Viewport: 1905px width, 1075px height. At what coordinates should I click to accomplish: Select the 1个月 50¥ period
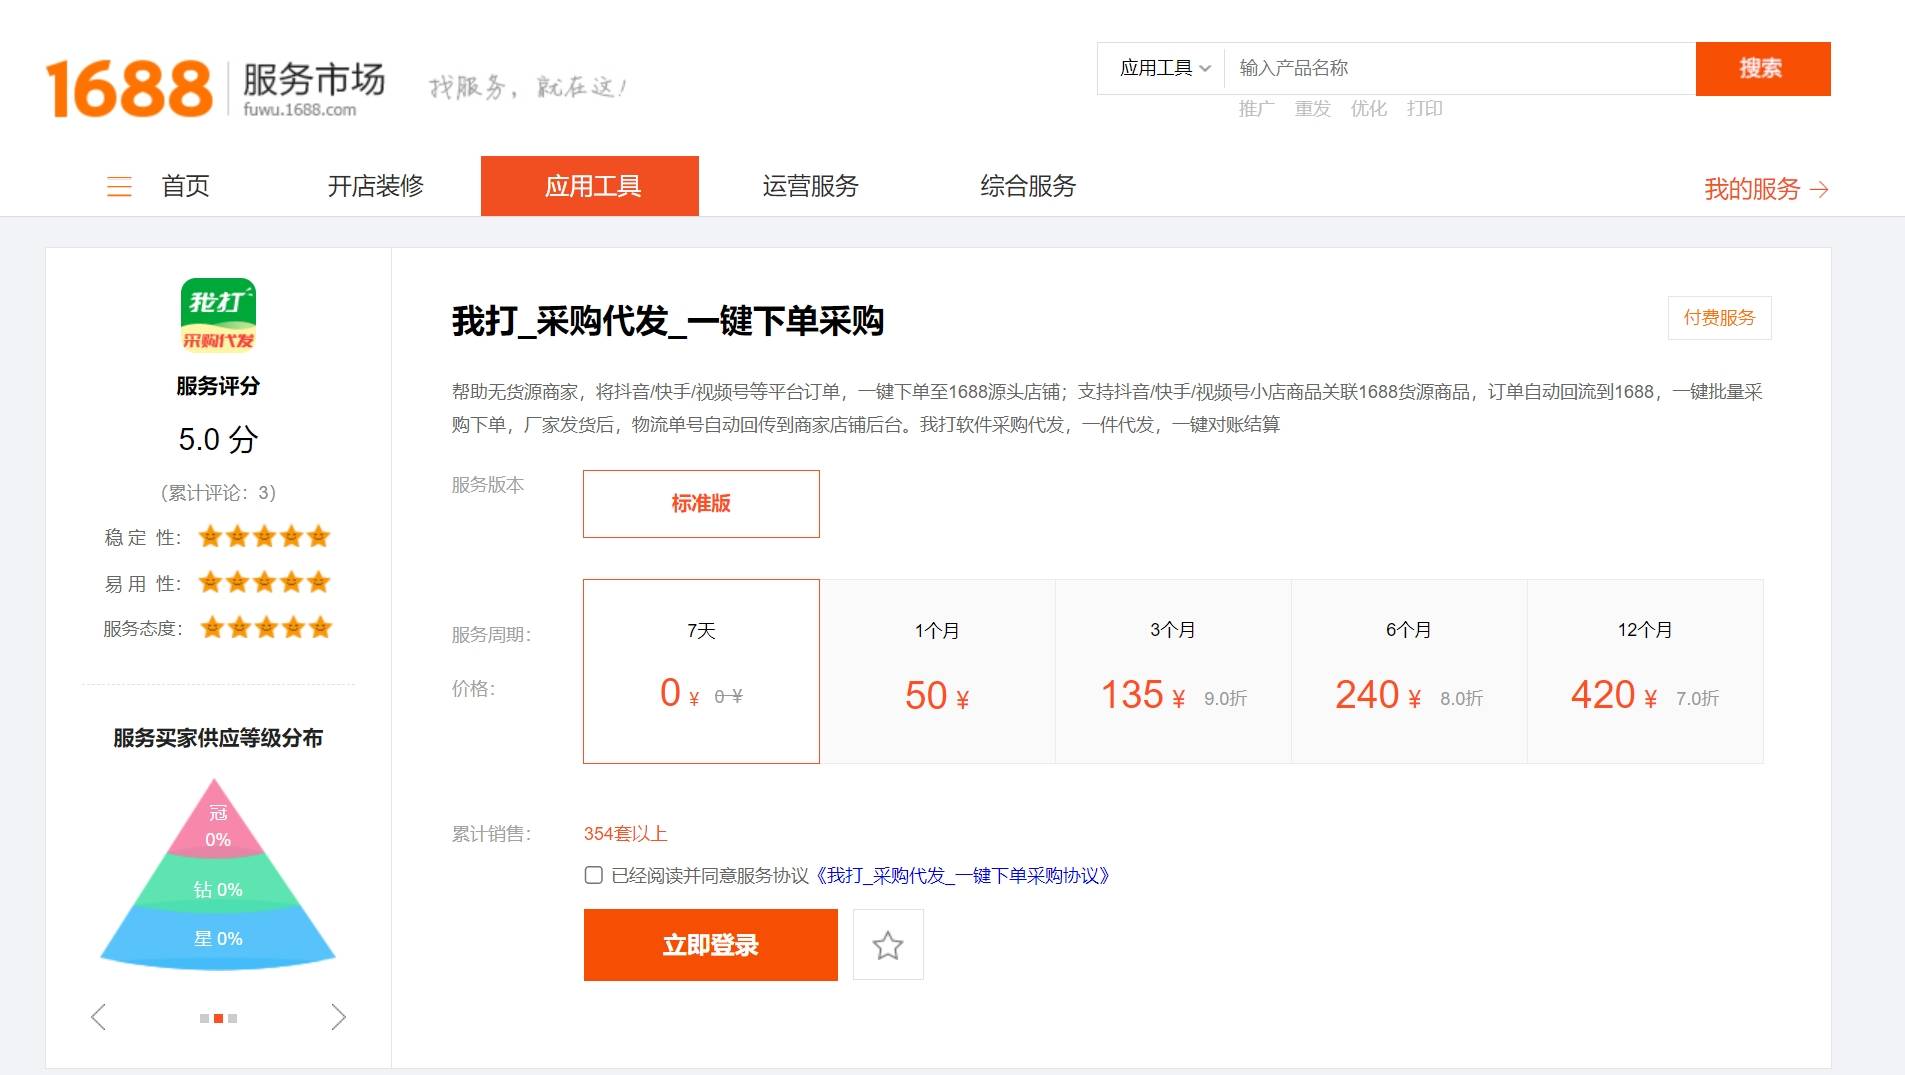coord(937,671)
